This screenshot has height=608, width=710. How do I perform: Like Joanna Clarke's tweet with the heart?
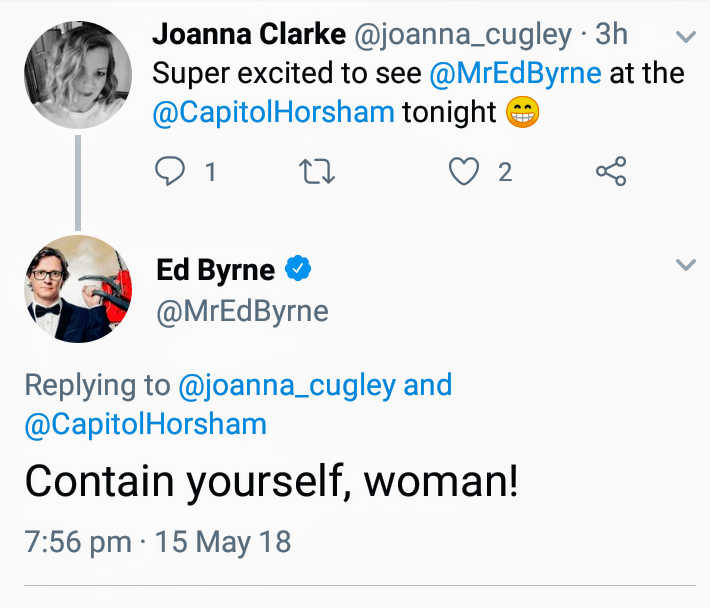click(463, 172)
